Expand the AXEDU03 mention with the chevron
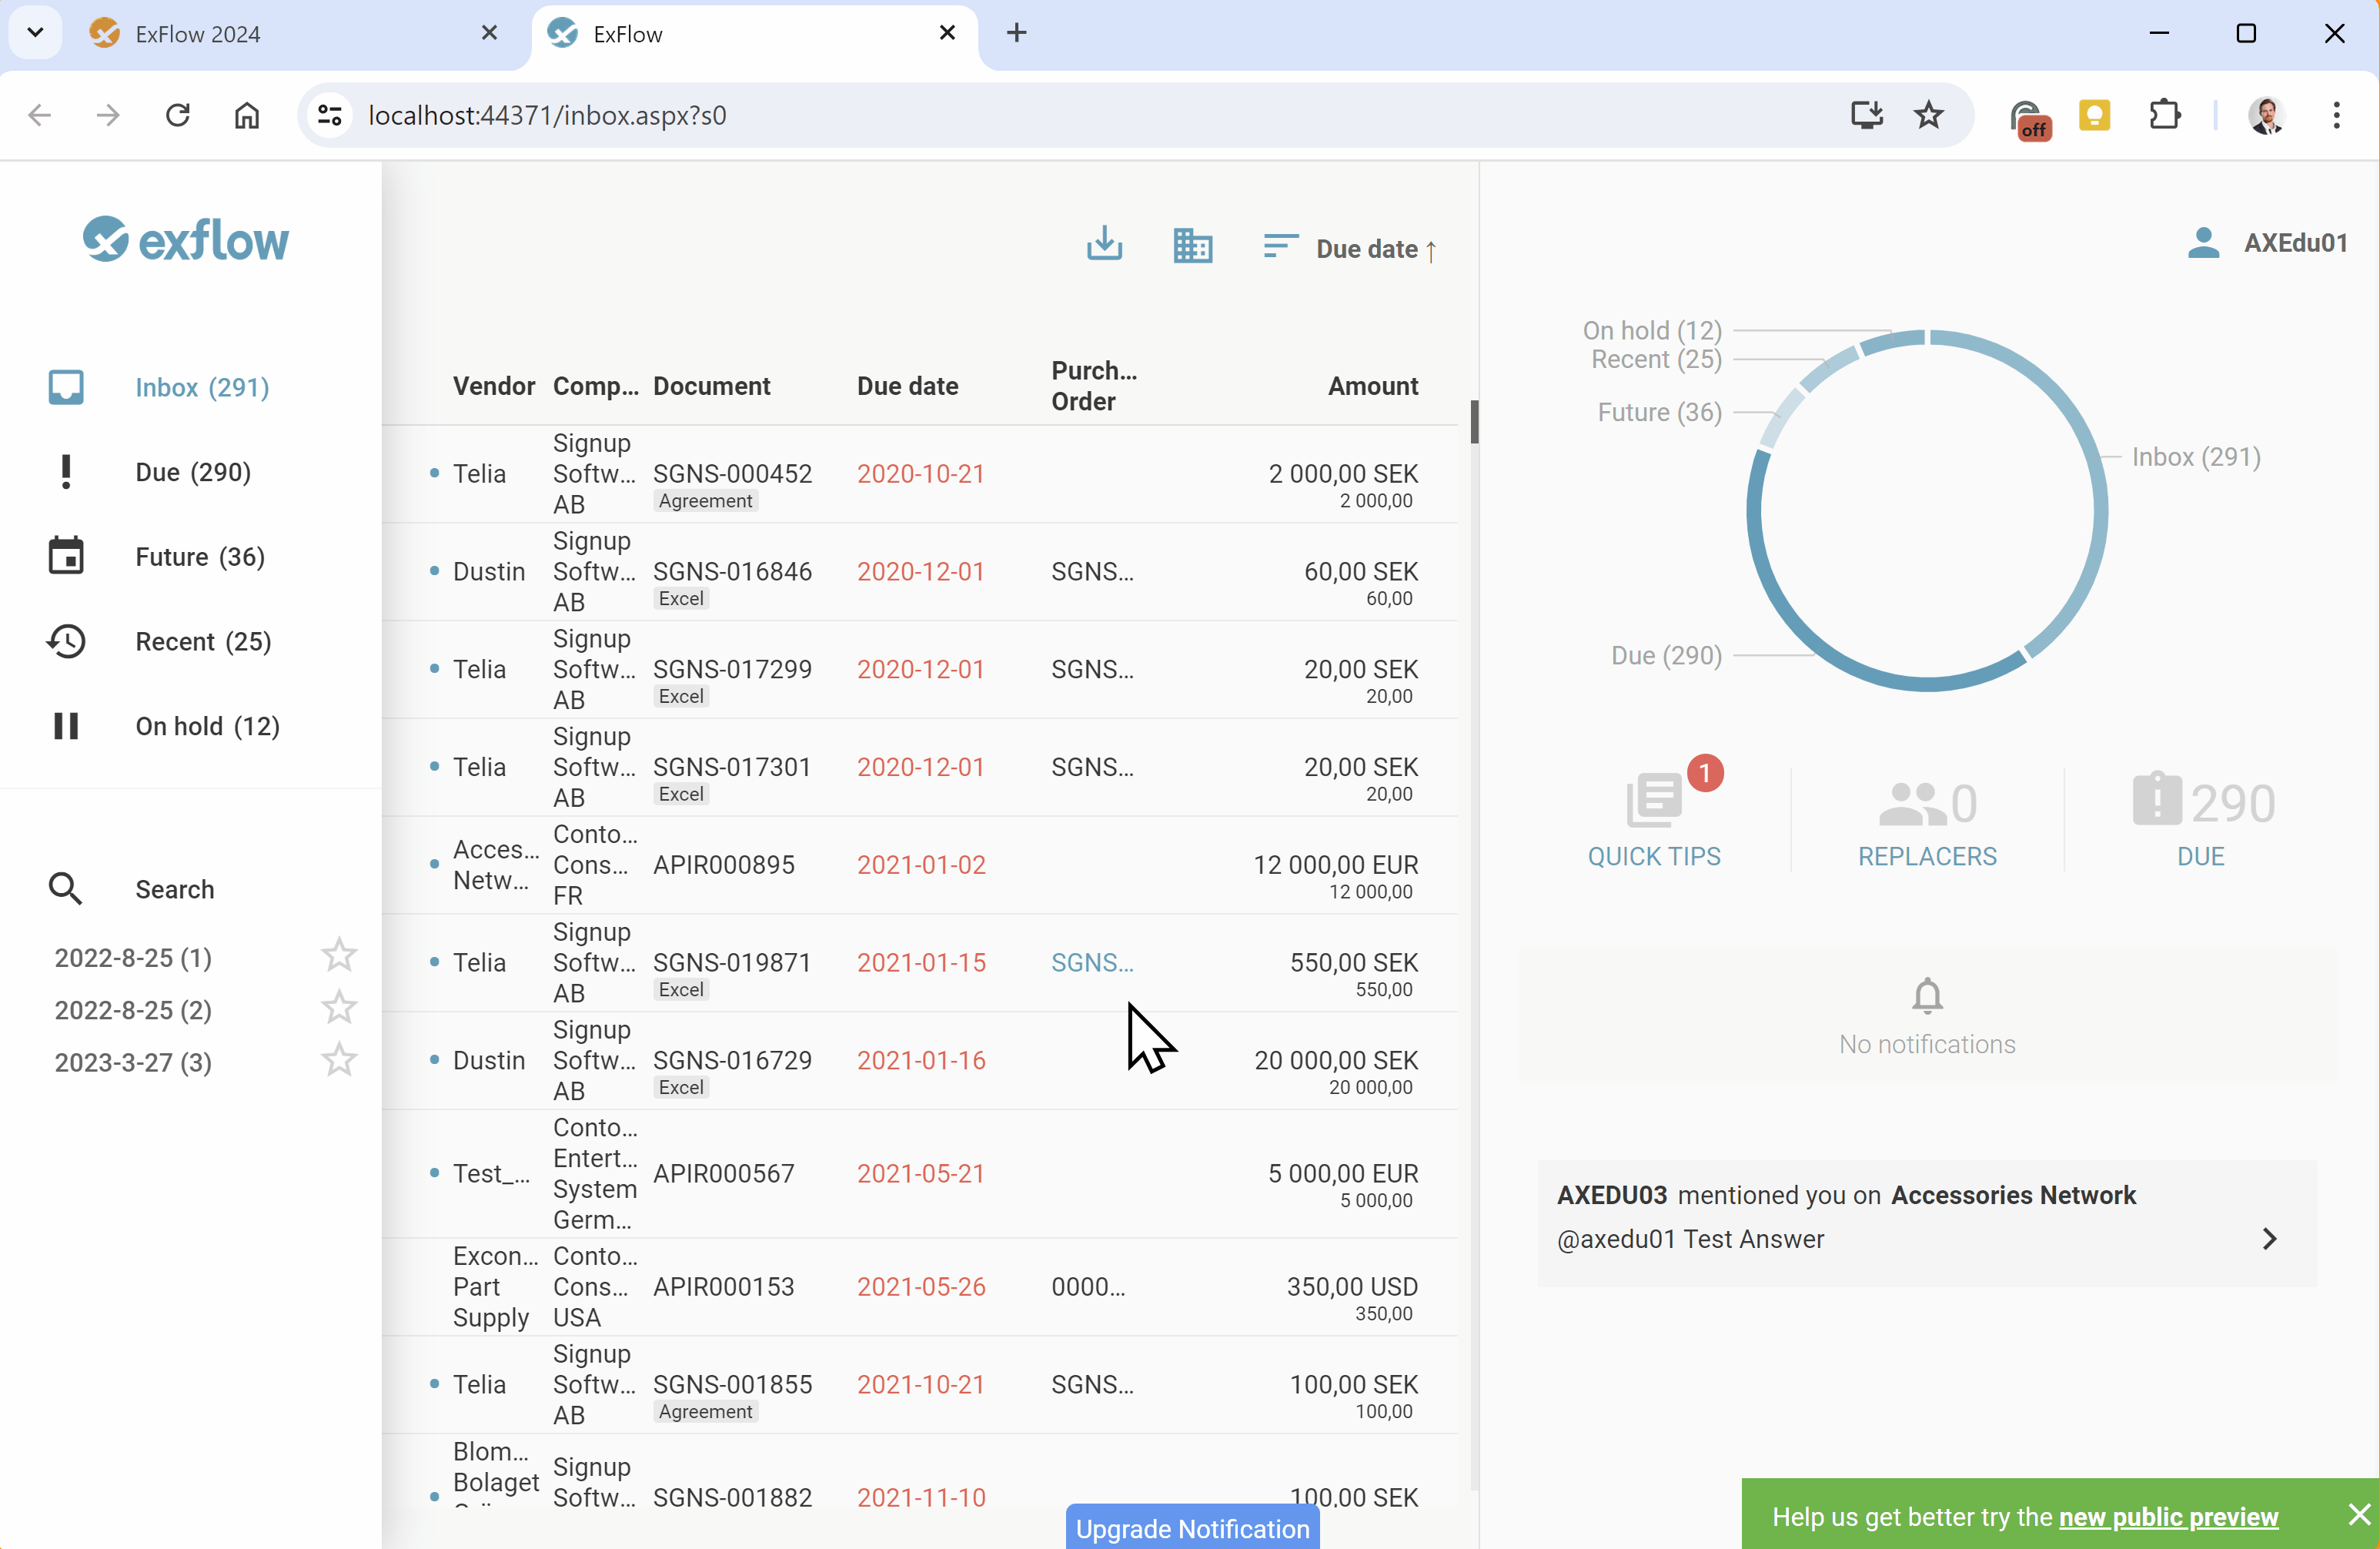 click(2269, 1238)
